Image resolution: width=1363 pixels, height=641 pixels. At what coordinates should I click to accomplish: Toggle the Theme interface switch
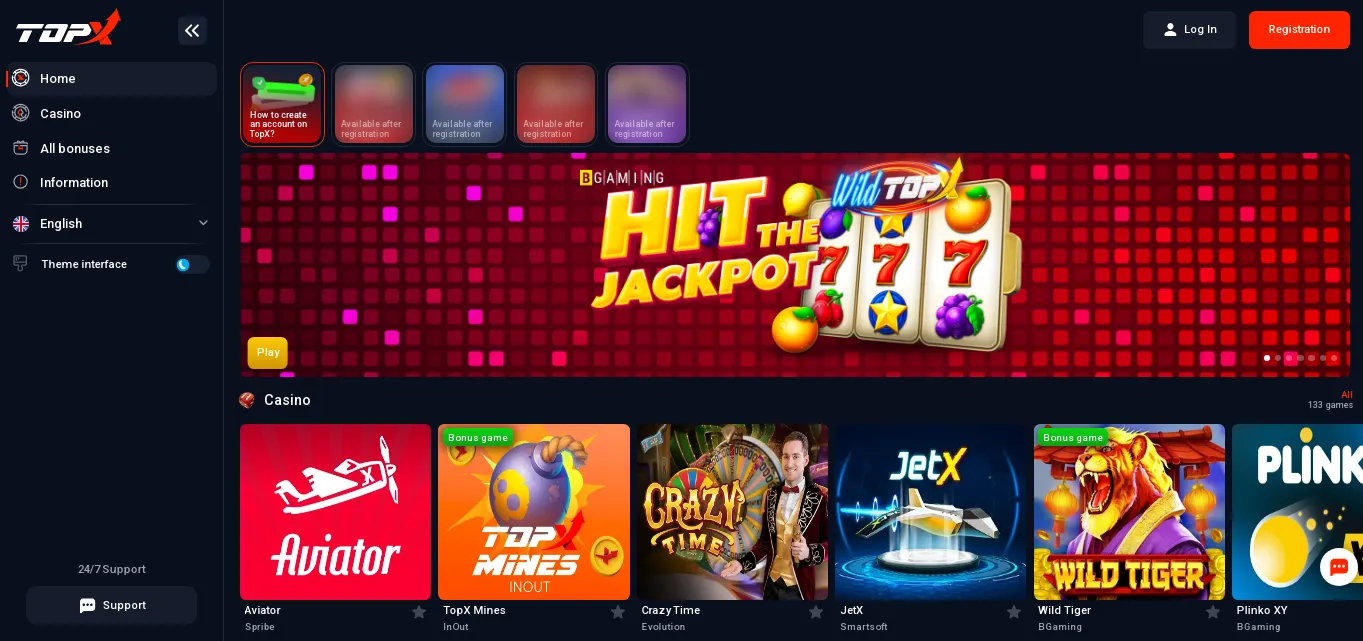click(192, 265)
